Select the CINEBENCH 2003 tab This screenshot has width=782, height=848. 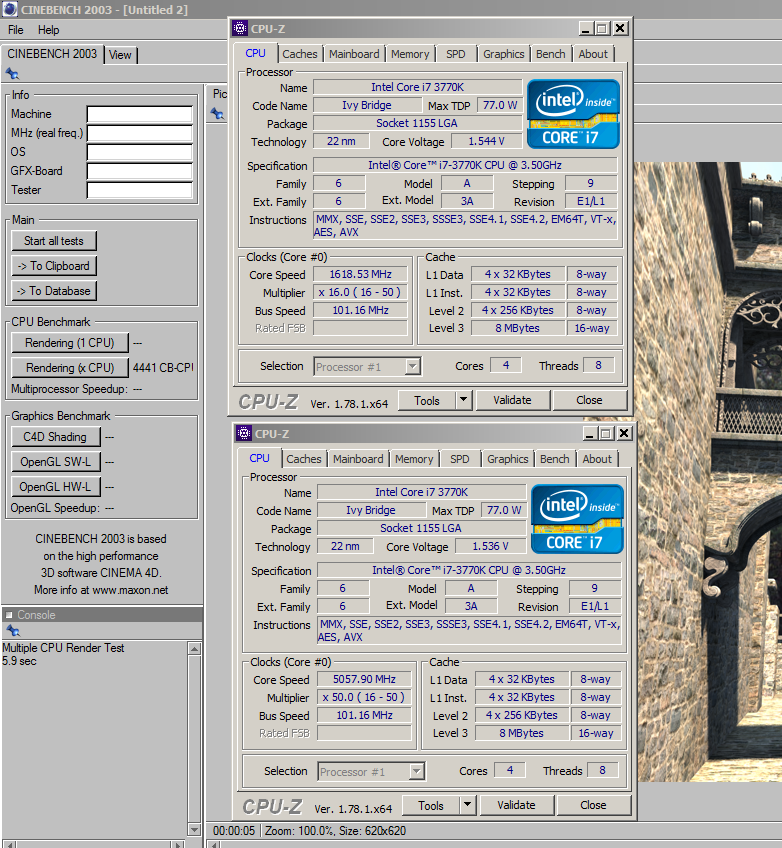(x=52, y=54)
